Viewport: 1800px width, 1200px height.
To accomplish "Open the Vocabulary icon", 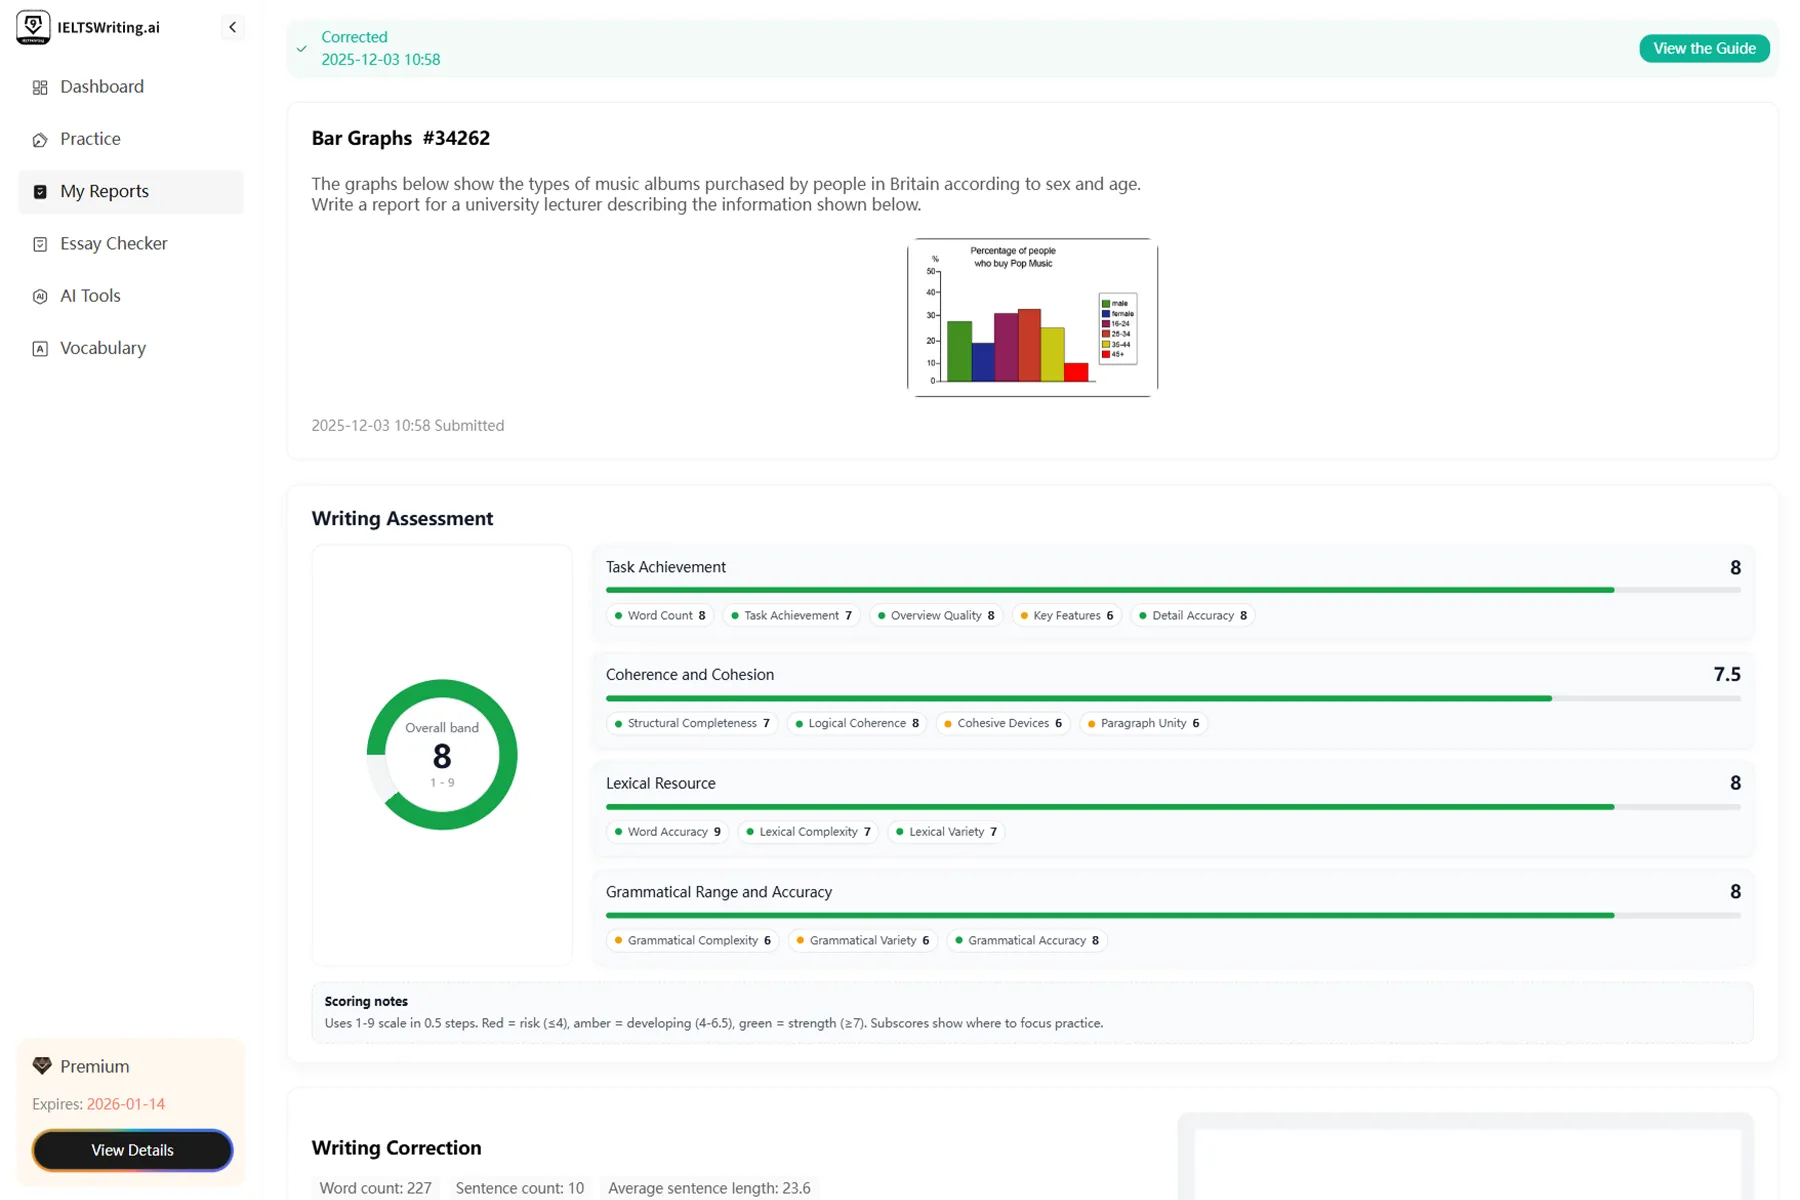I will (x=40, y=348).
